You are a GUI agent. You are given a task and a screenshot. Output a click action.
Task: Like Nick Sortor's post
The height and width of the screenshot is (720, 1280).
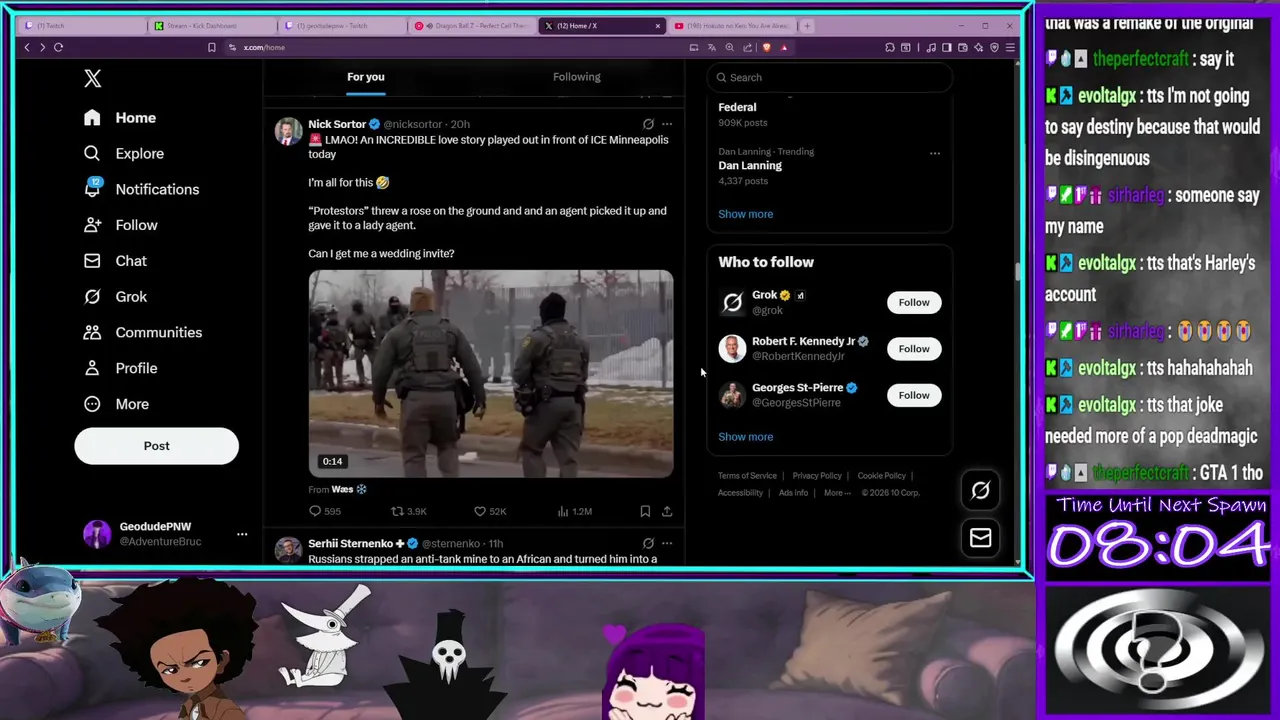[x=490, y=511]
